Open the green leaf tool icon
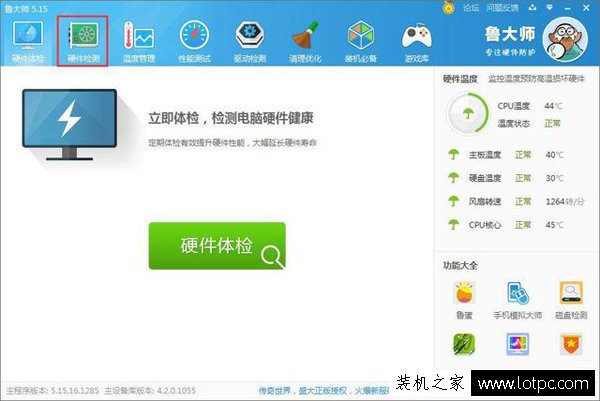Viewport: 600px width, 401px height. tap(464, 344)
